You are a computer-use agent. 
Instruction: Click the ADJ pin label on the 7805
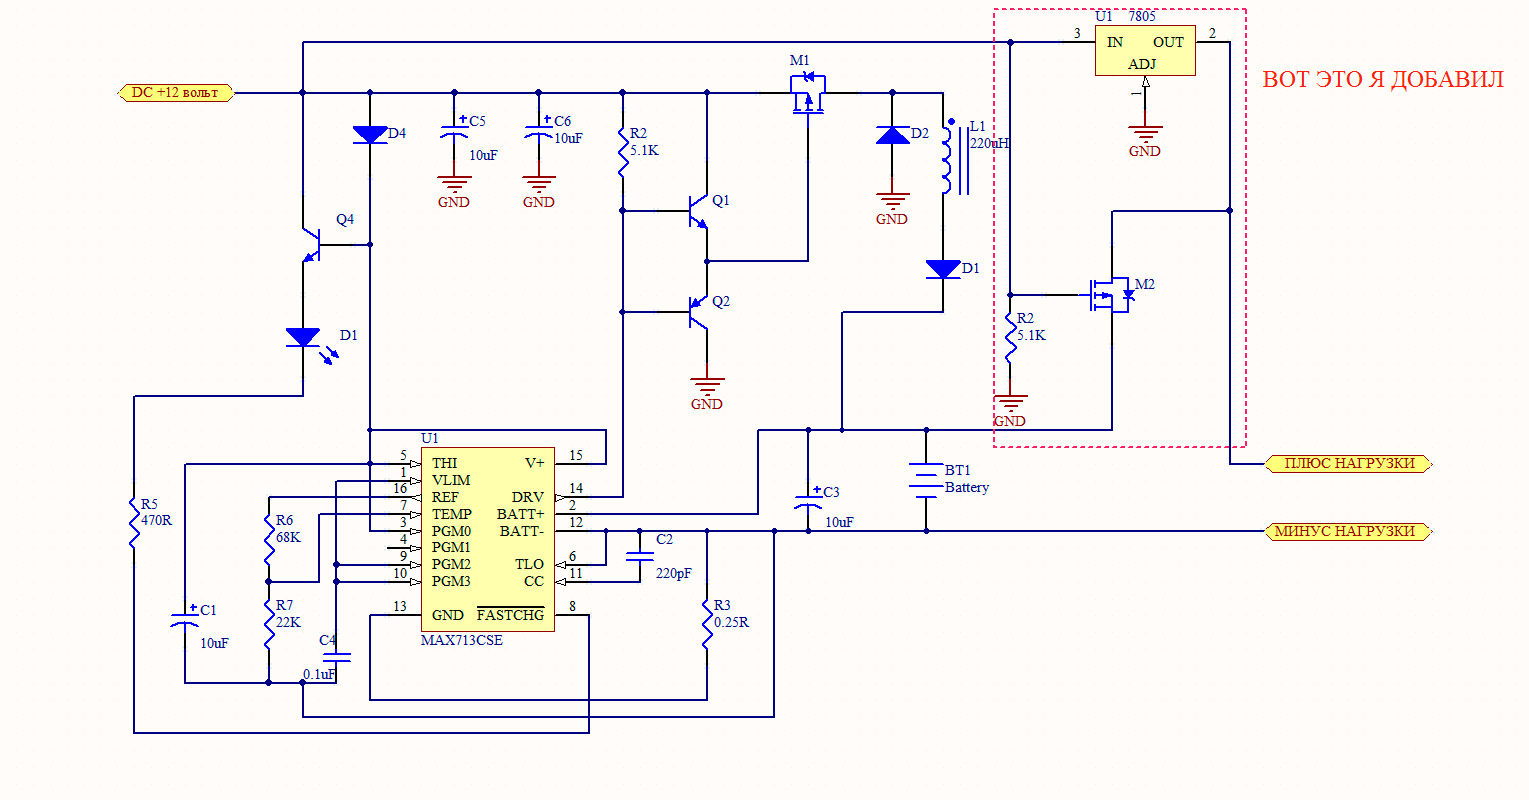(1142, 64)
